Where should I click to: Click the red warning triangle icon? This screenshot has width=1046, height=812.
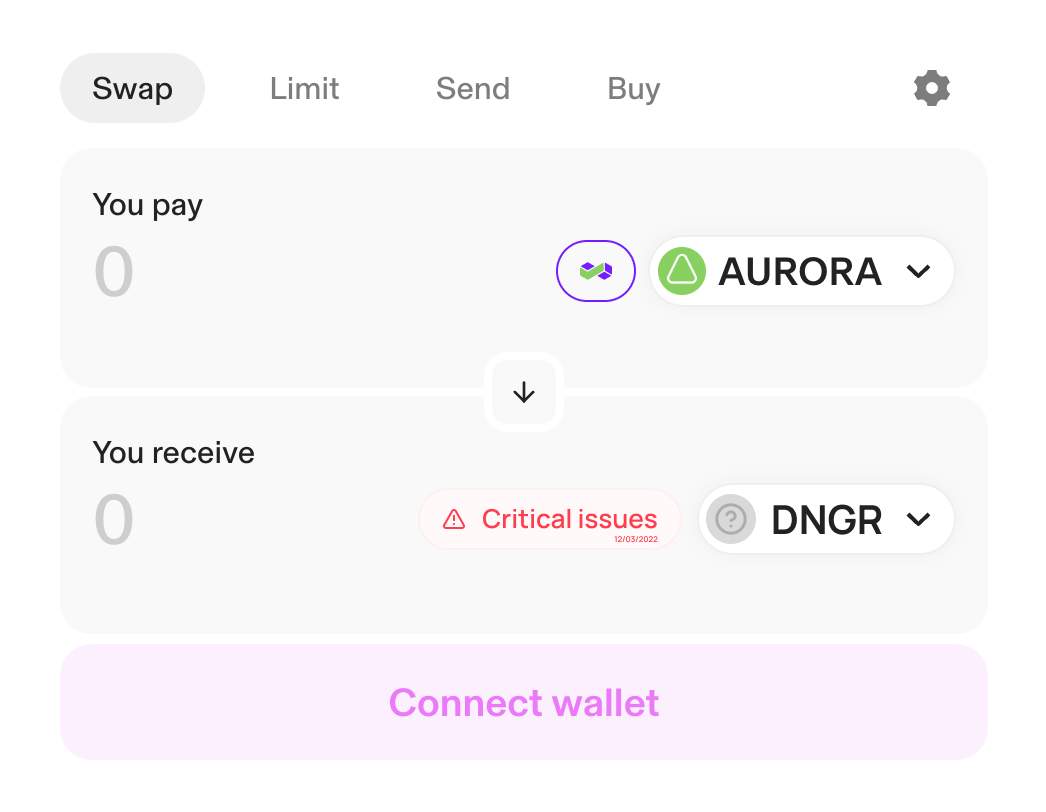pos(455,518)
